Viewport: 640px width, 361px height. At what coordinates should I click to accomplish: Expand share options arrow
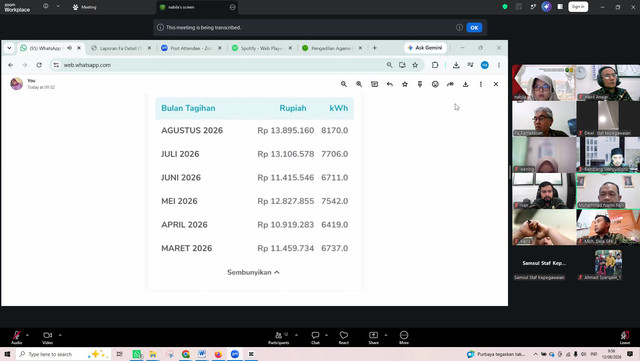click(386, 335)
